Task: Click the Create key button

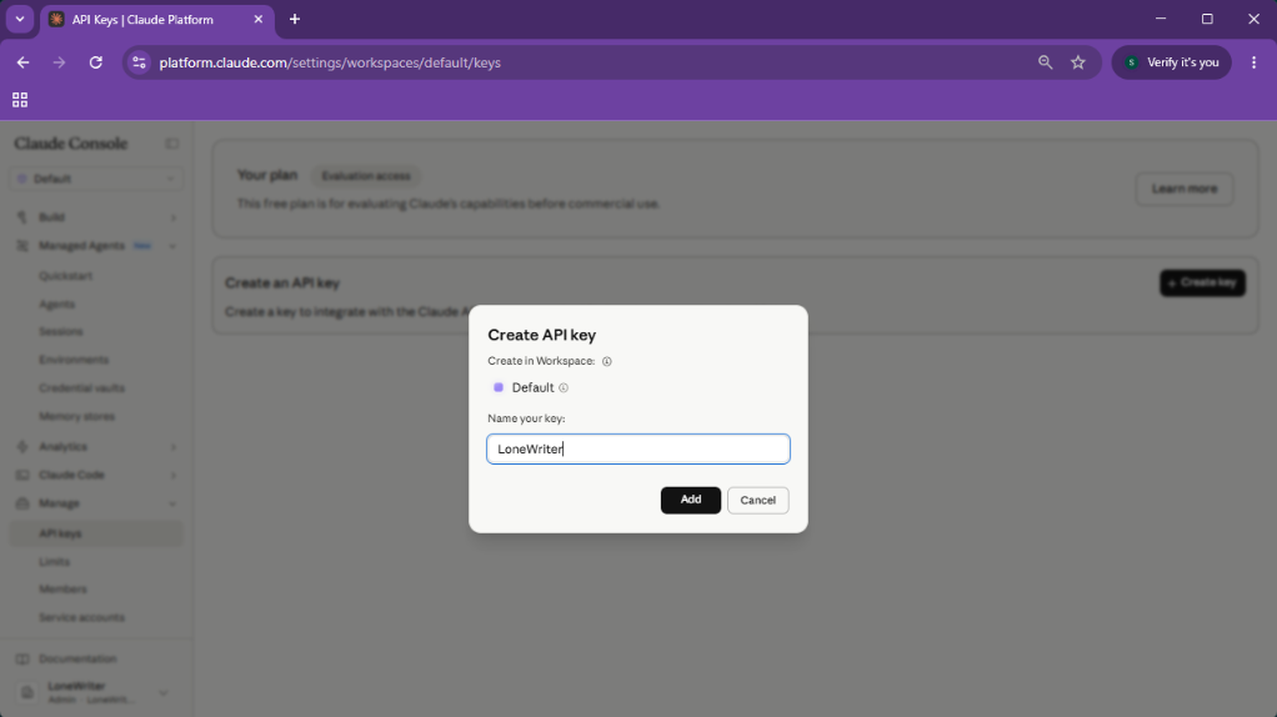Action: [x=1202, y=283]
